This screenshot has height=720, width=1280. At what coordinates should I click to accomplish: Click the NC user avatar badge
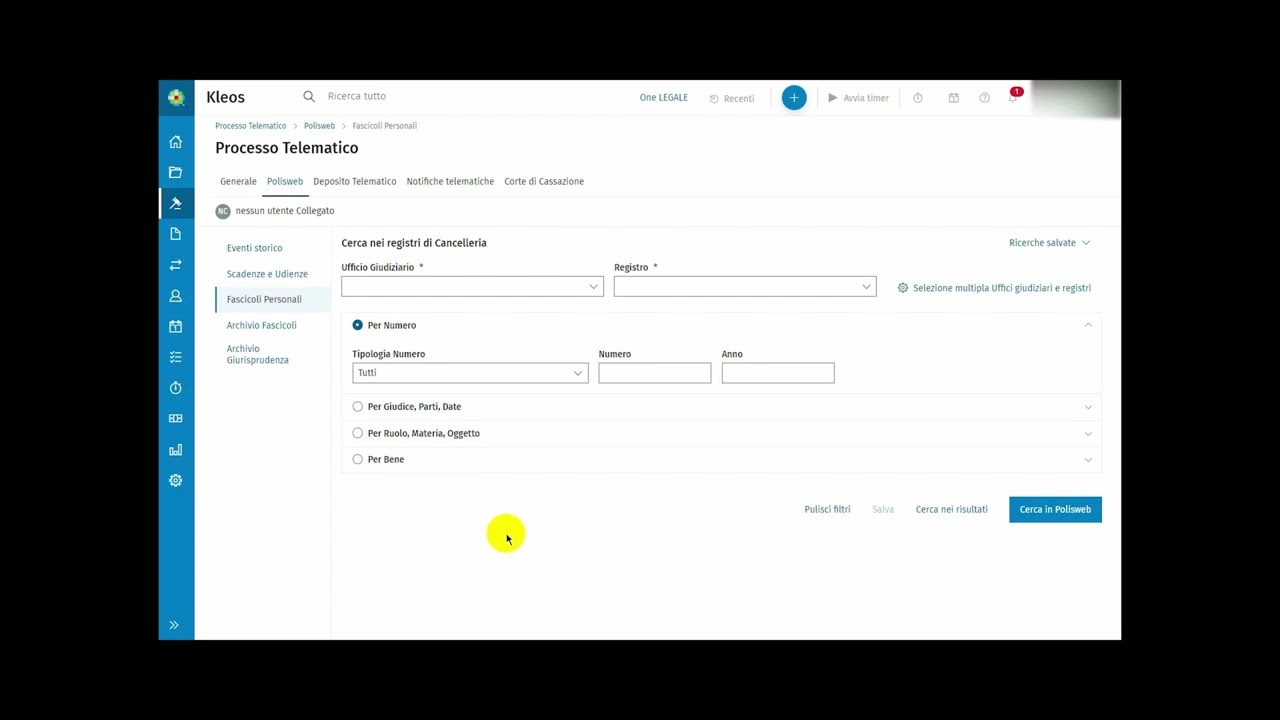click(223, 211)
